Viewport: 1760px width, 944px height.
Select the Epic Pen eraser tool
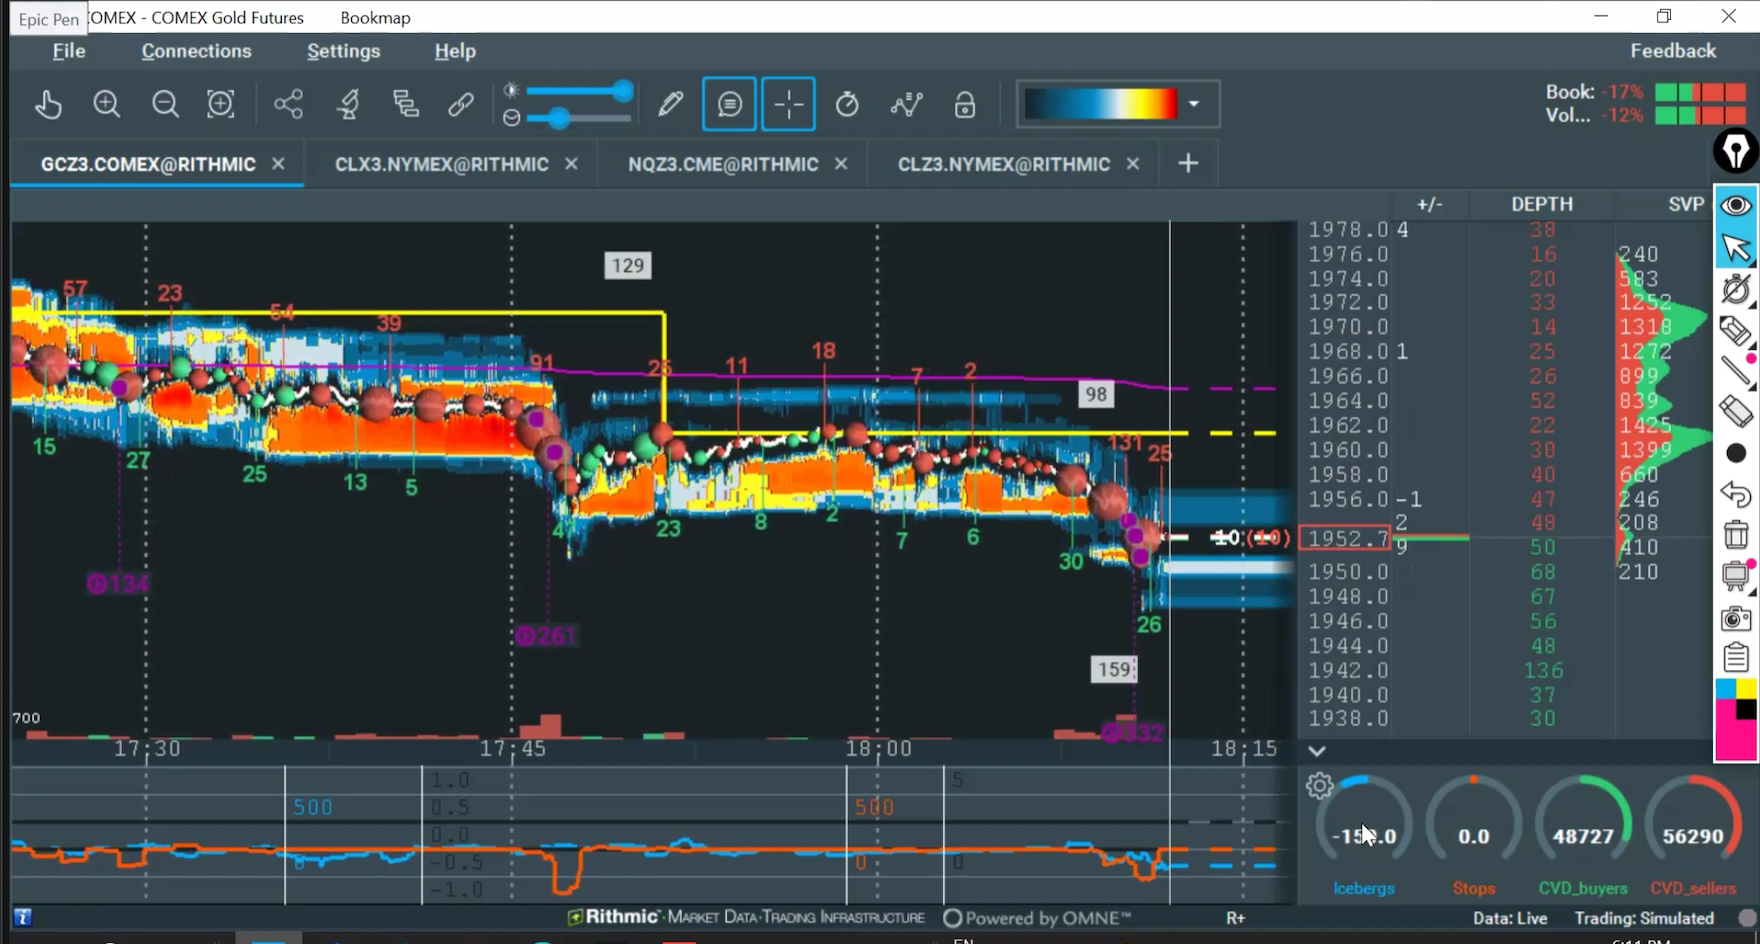[x=1736, y=411]
